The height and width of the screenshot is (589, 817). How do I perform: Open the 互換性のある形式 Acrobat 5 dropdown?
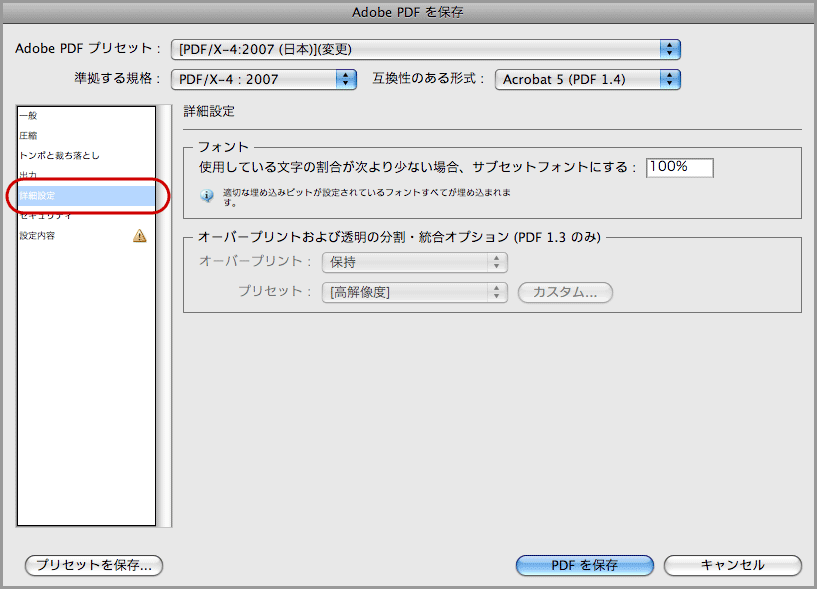click(x=588, y=79)
